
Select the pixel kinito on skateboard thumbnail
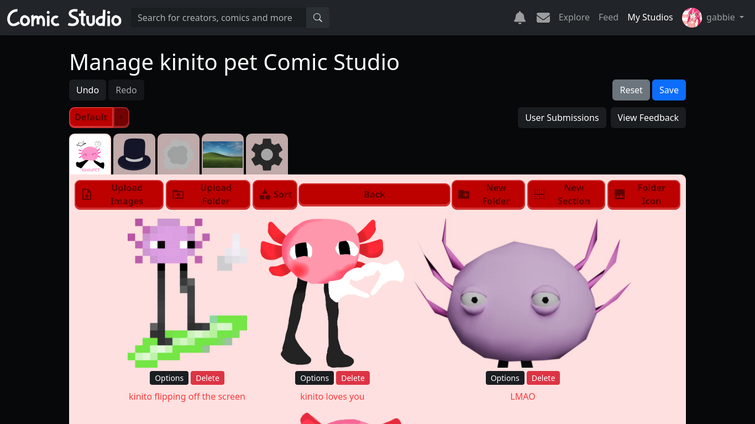click(187, 293)
